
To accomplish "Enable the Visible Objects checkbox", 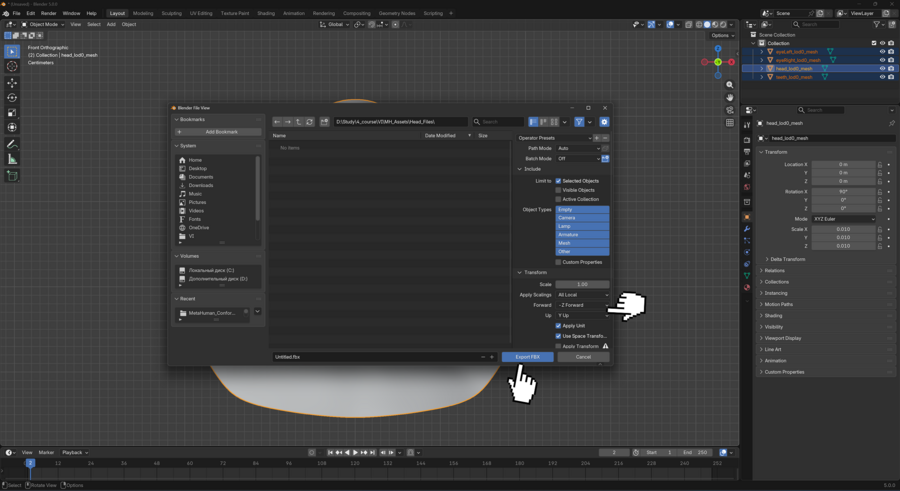I will point(559,190).
